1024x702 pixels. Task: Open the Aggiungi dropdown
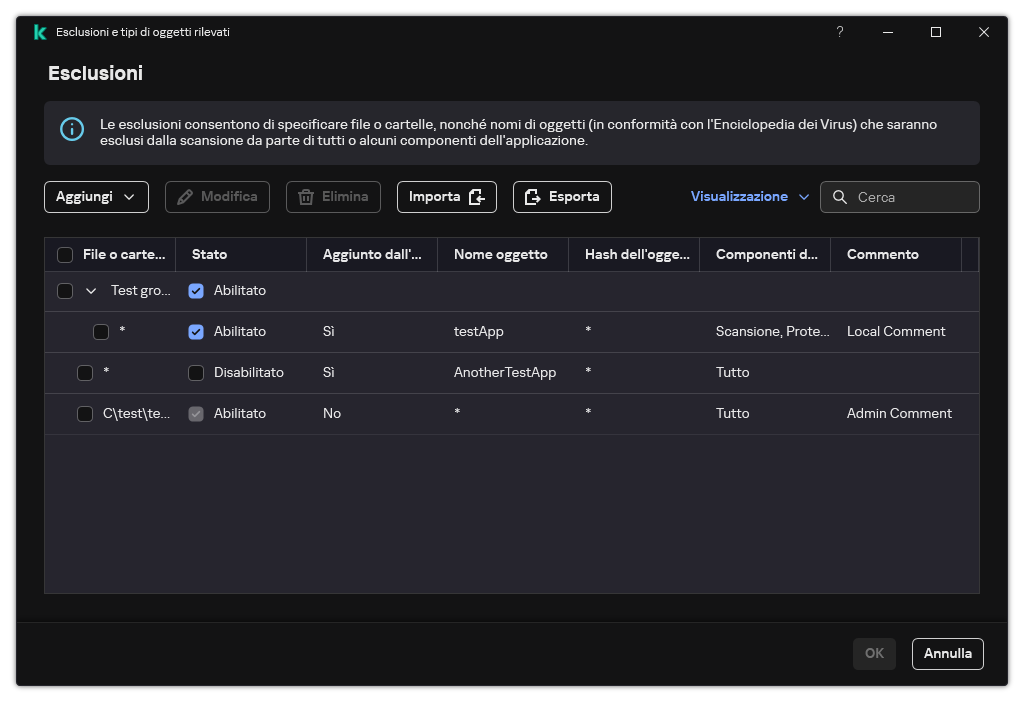click(x=96, y=197)
